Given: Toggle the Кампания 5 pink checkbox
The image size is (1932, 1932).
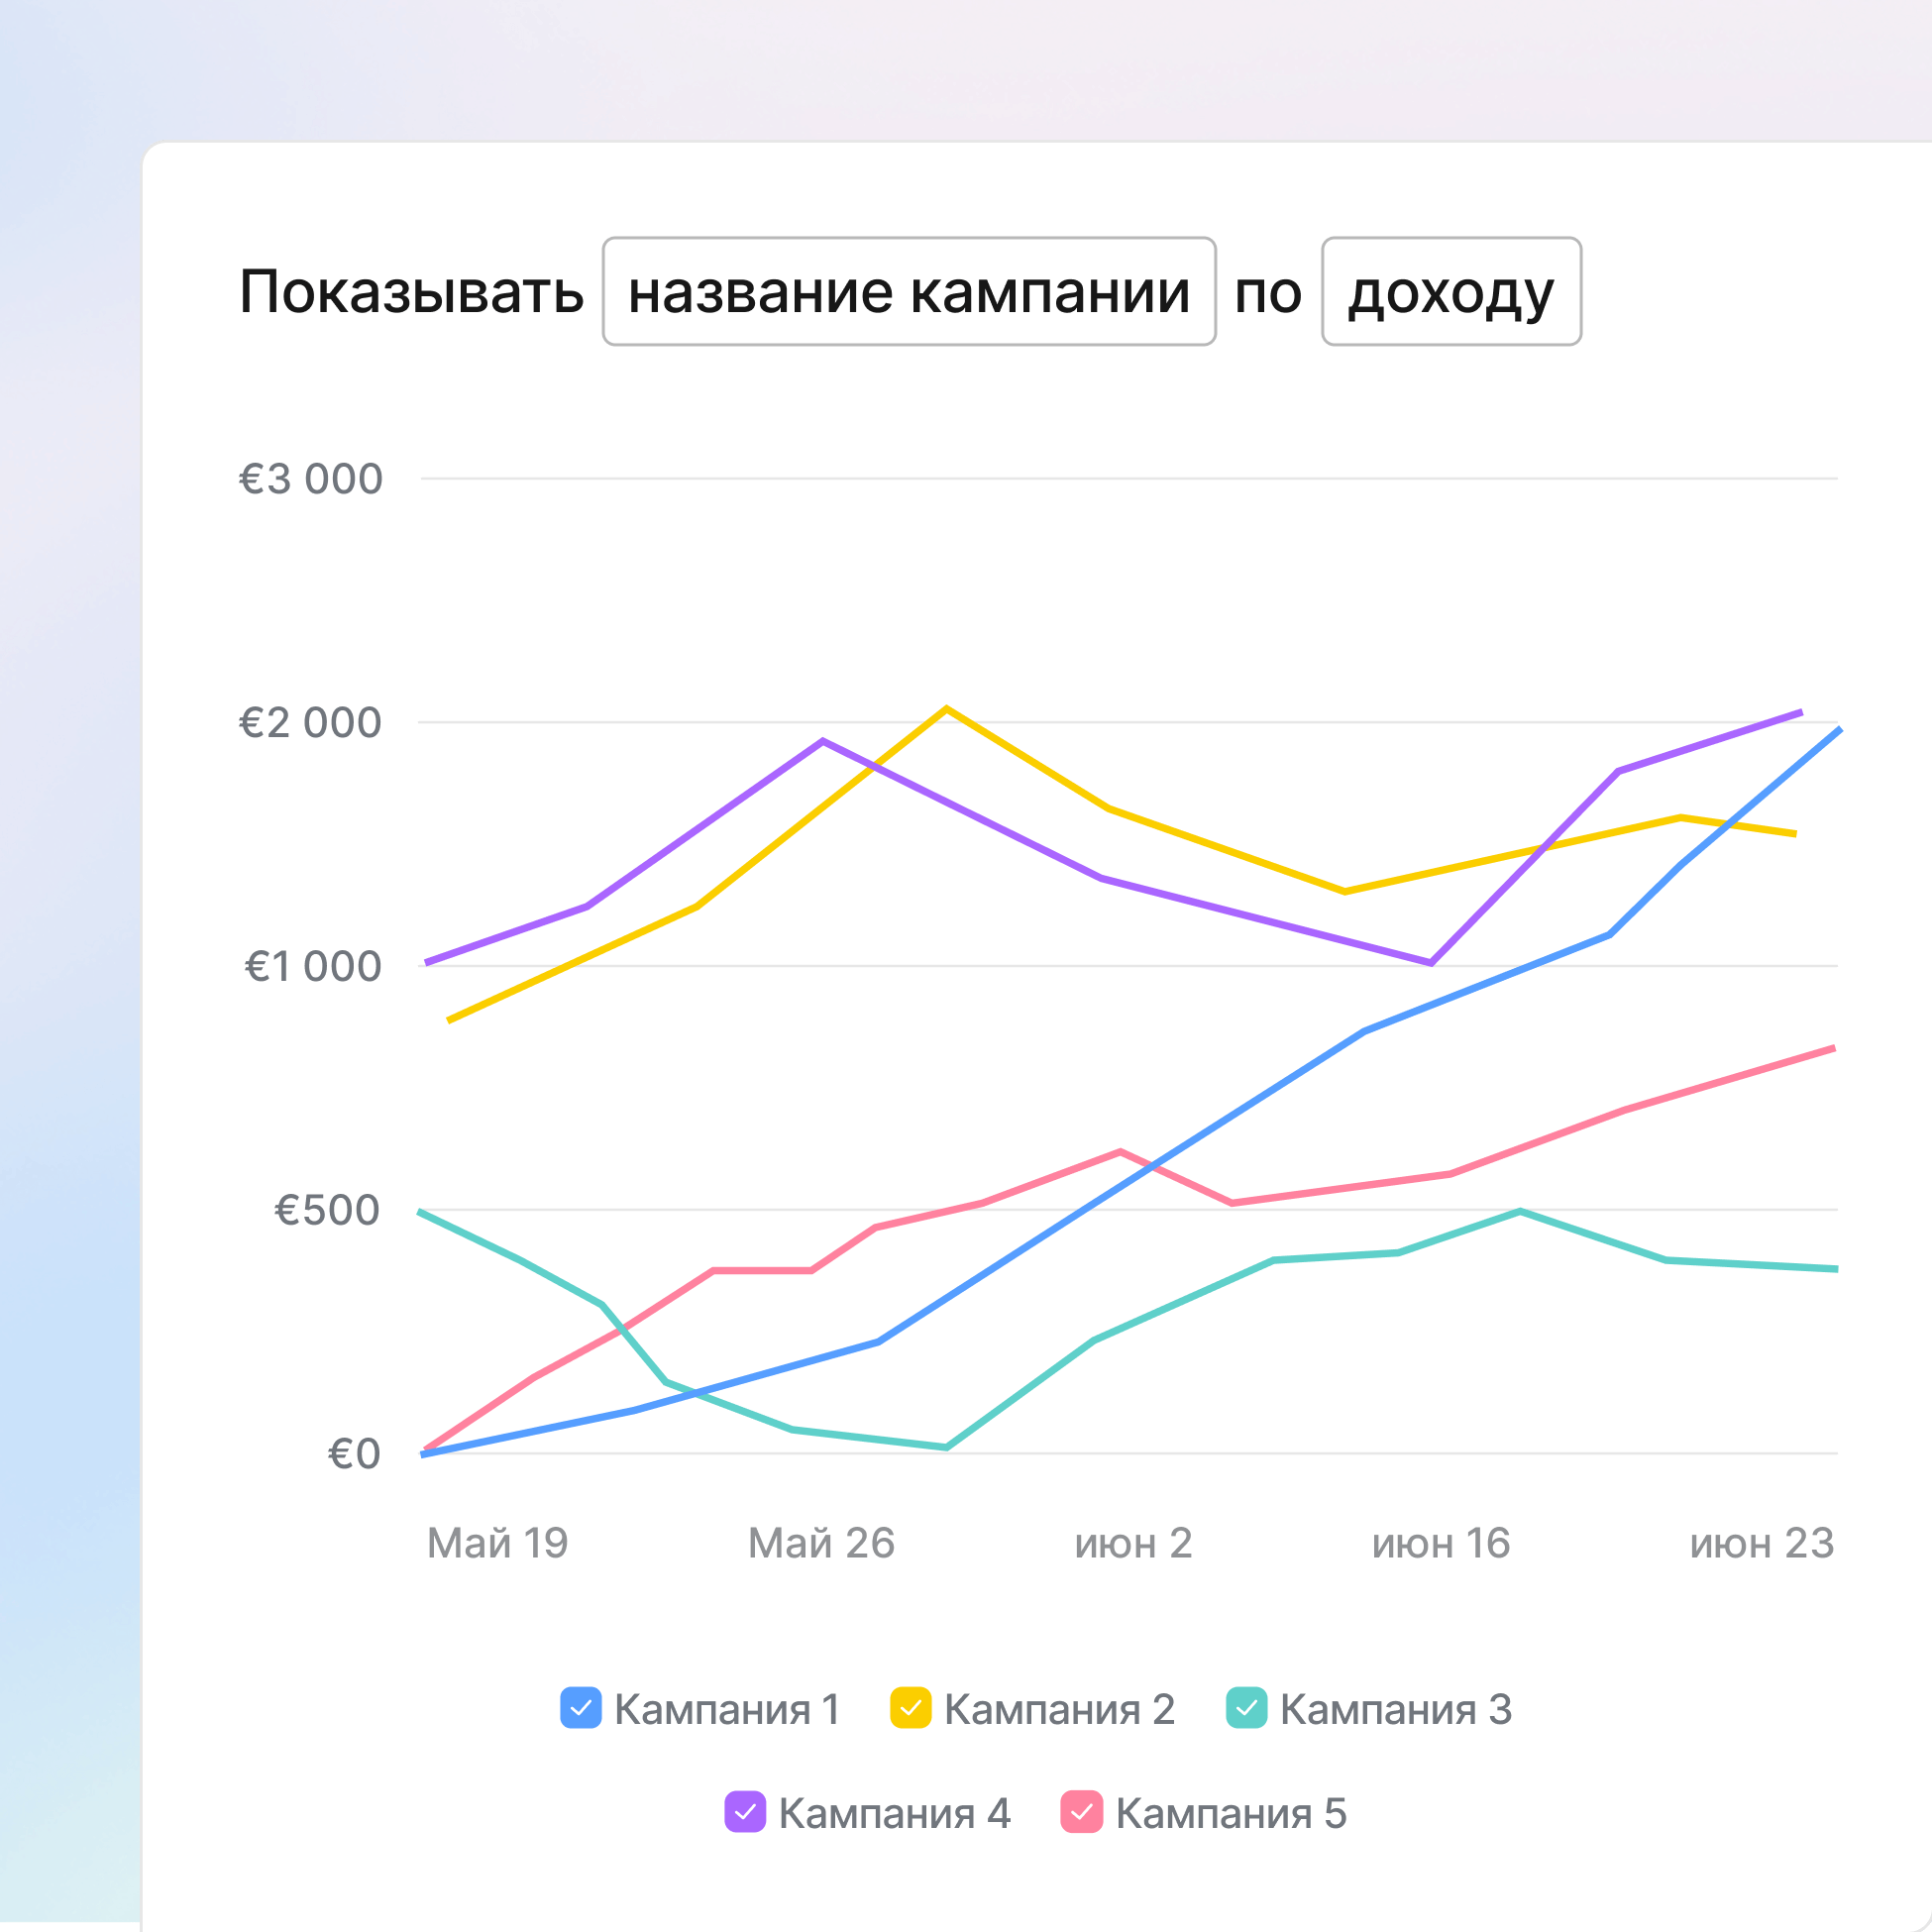Looking at the screenshot, I should tap(1081, 1812).
